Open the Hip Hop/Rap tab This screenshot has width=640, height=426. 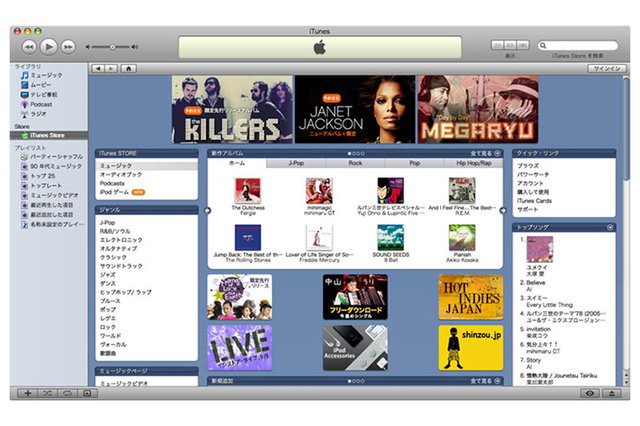(x=473, y=162)
